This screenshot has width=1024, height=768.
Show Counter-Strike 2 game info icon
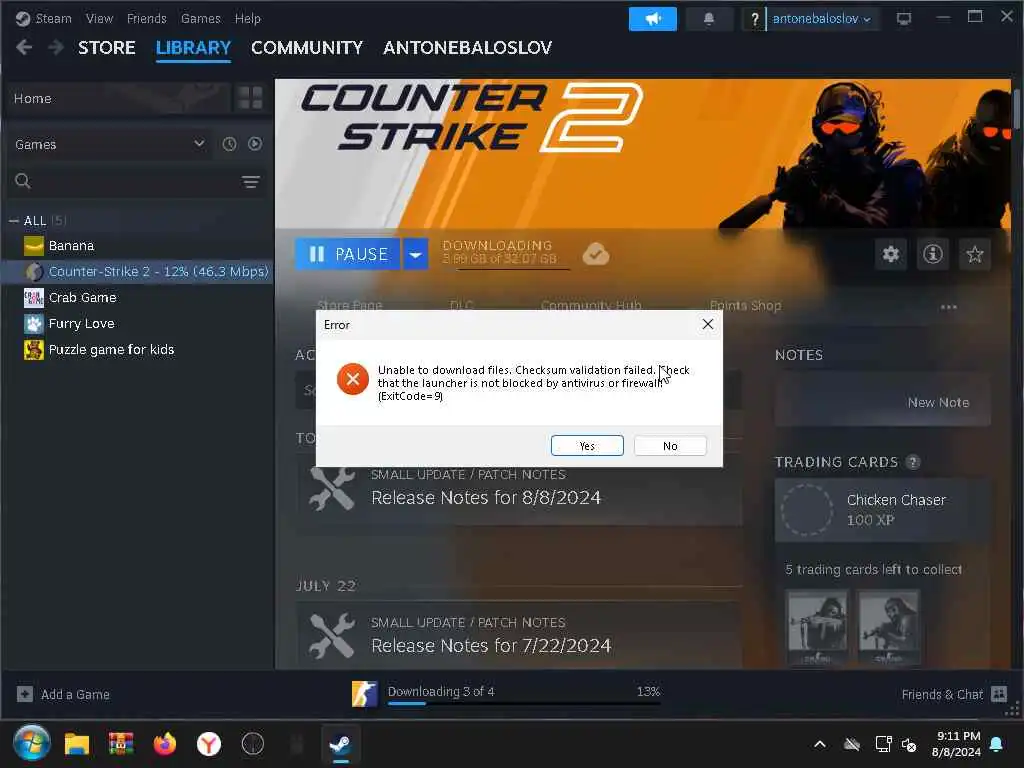933,253
